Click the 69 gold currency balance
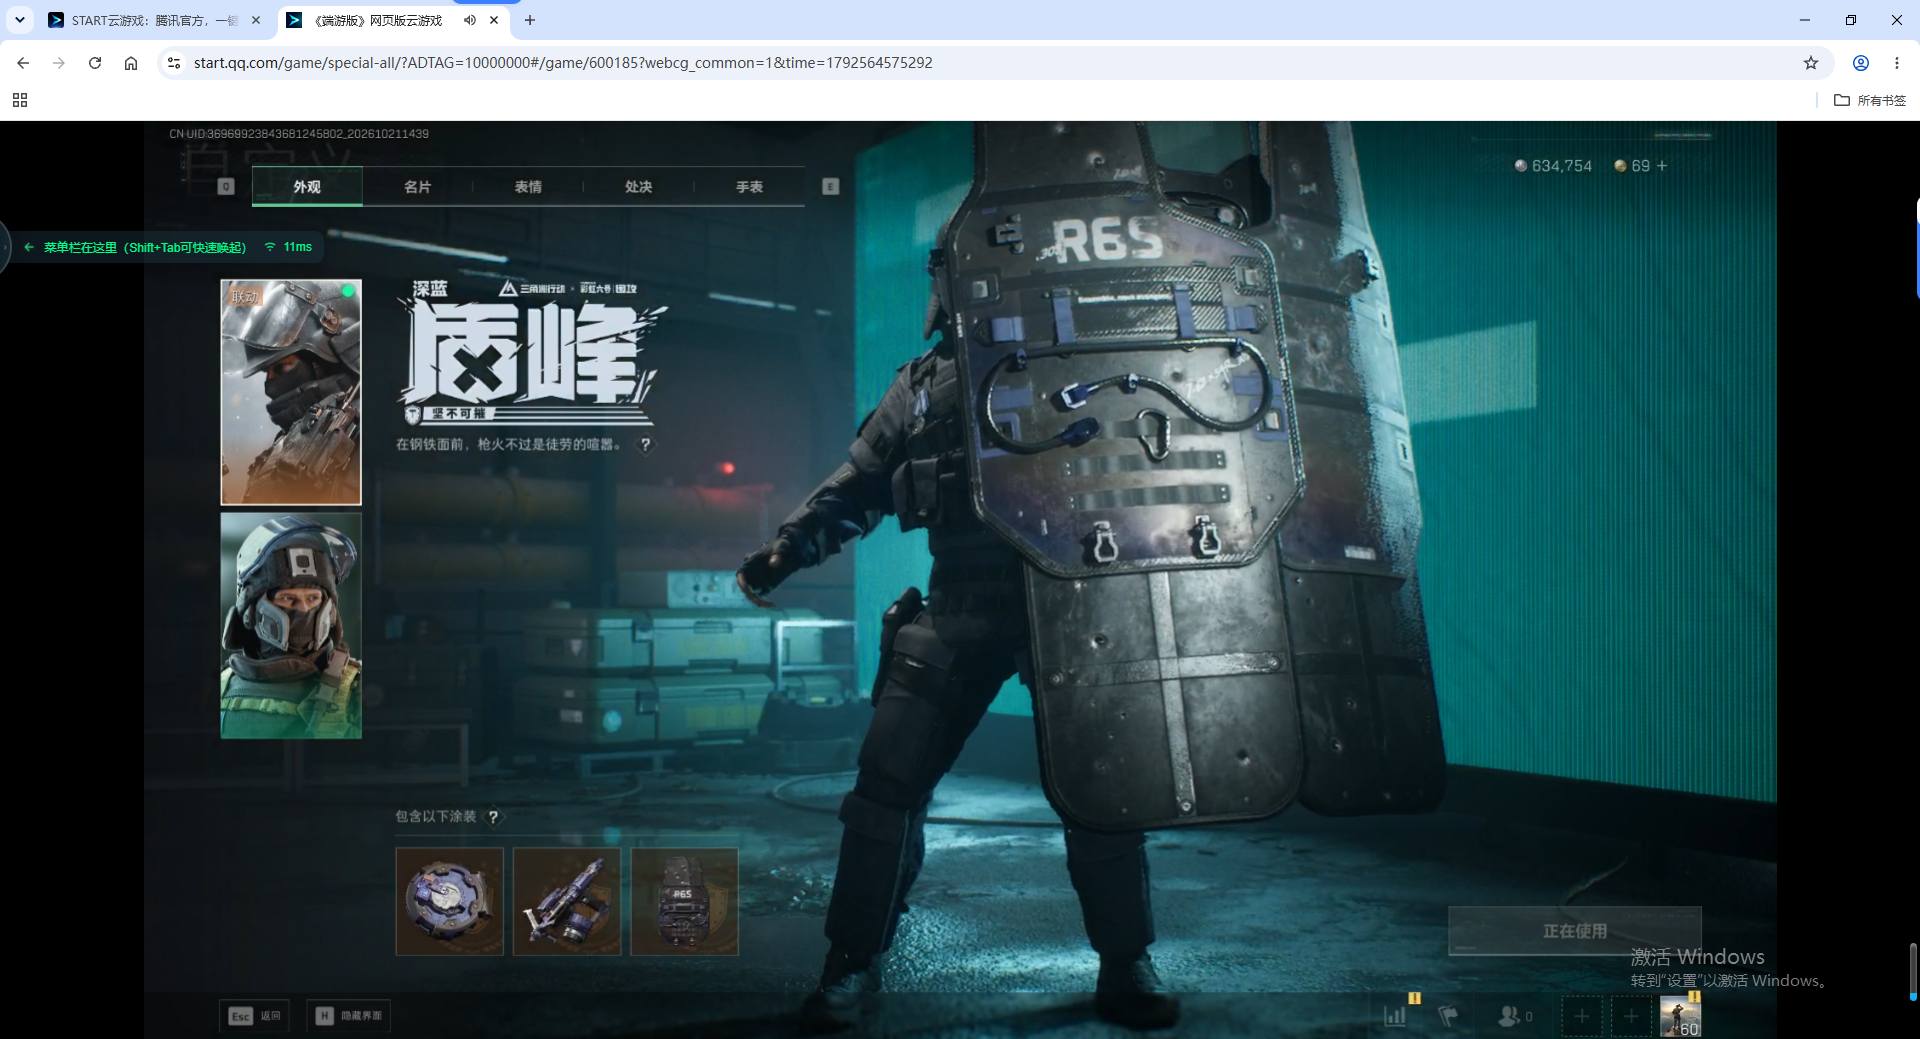 (1632, 166)
